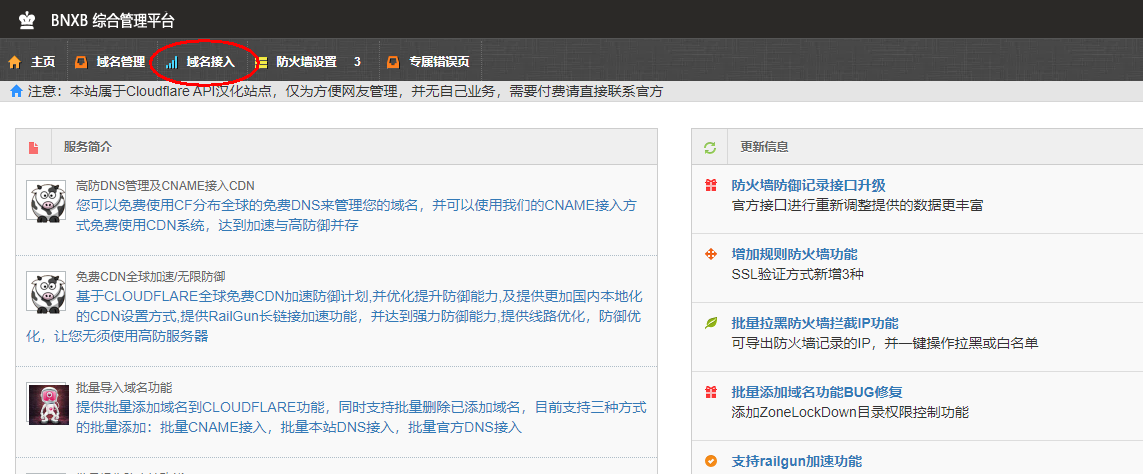Click the orange home icon in navbar
The width and height of the screenshot is (1143, 474).
[14, 62]
